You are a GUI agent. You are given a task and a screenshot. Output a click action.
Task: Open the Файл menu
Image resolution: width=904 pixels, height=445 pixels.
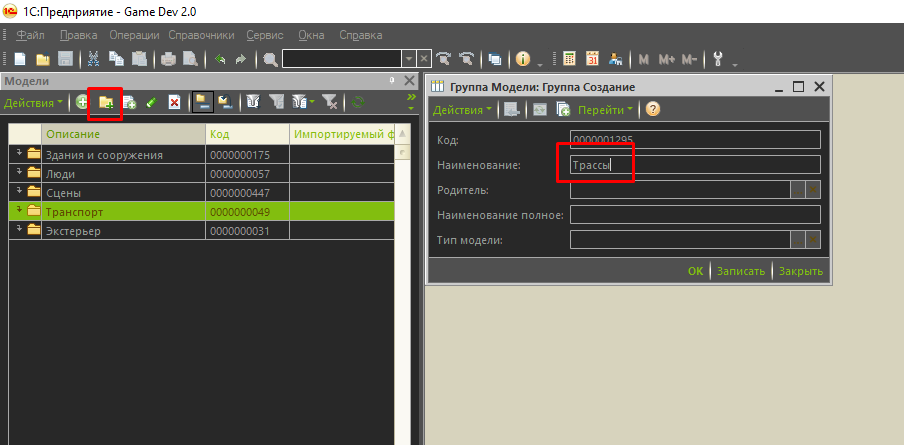[x=31, y=35]
